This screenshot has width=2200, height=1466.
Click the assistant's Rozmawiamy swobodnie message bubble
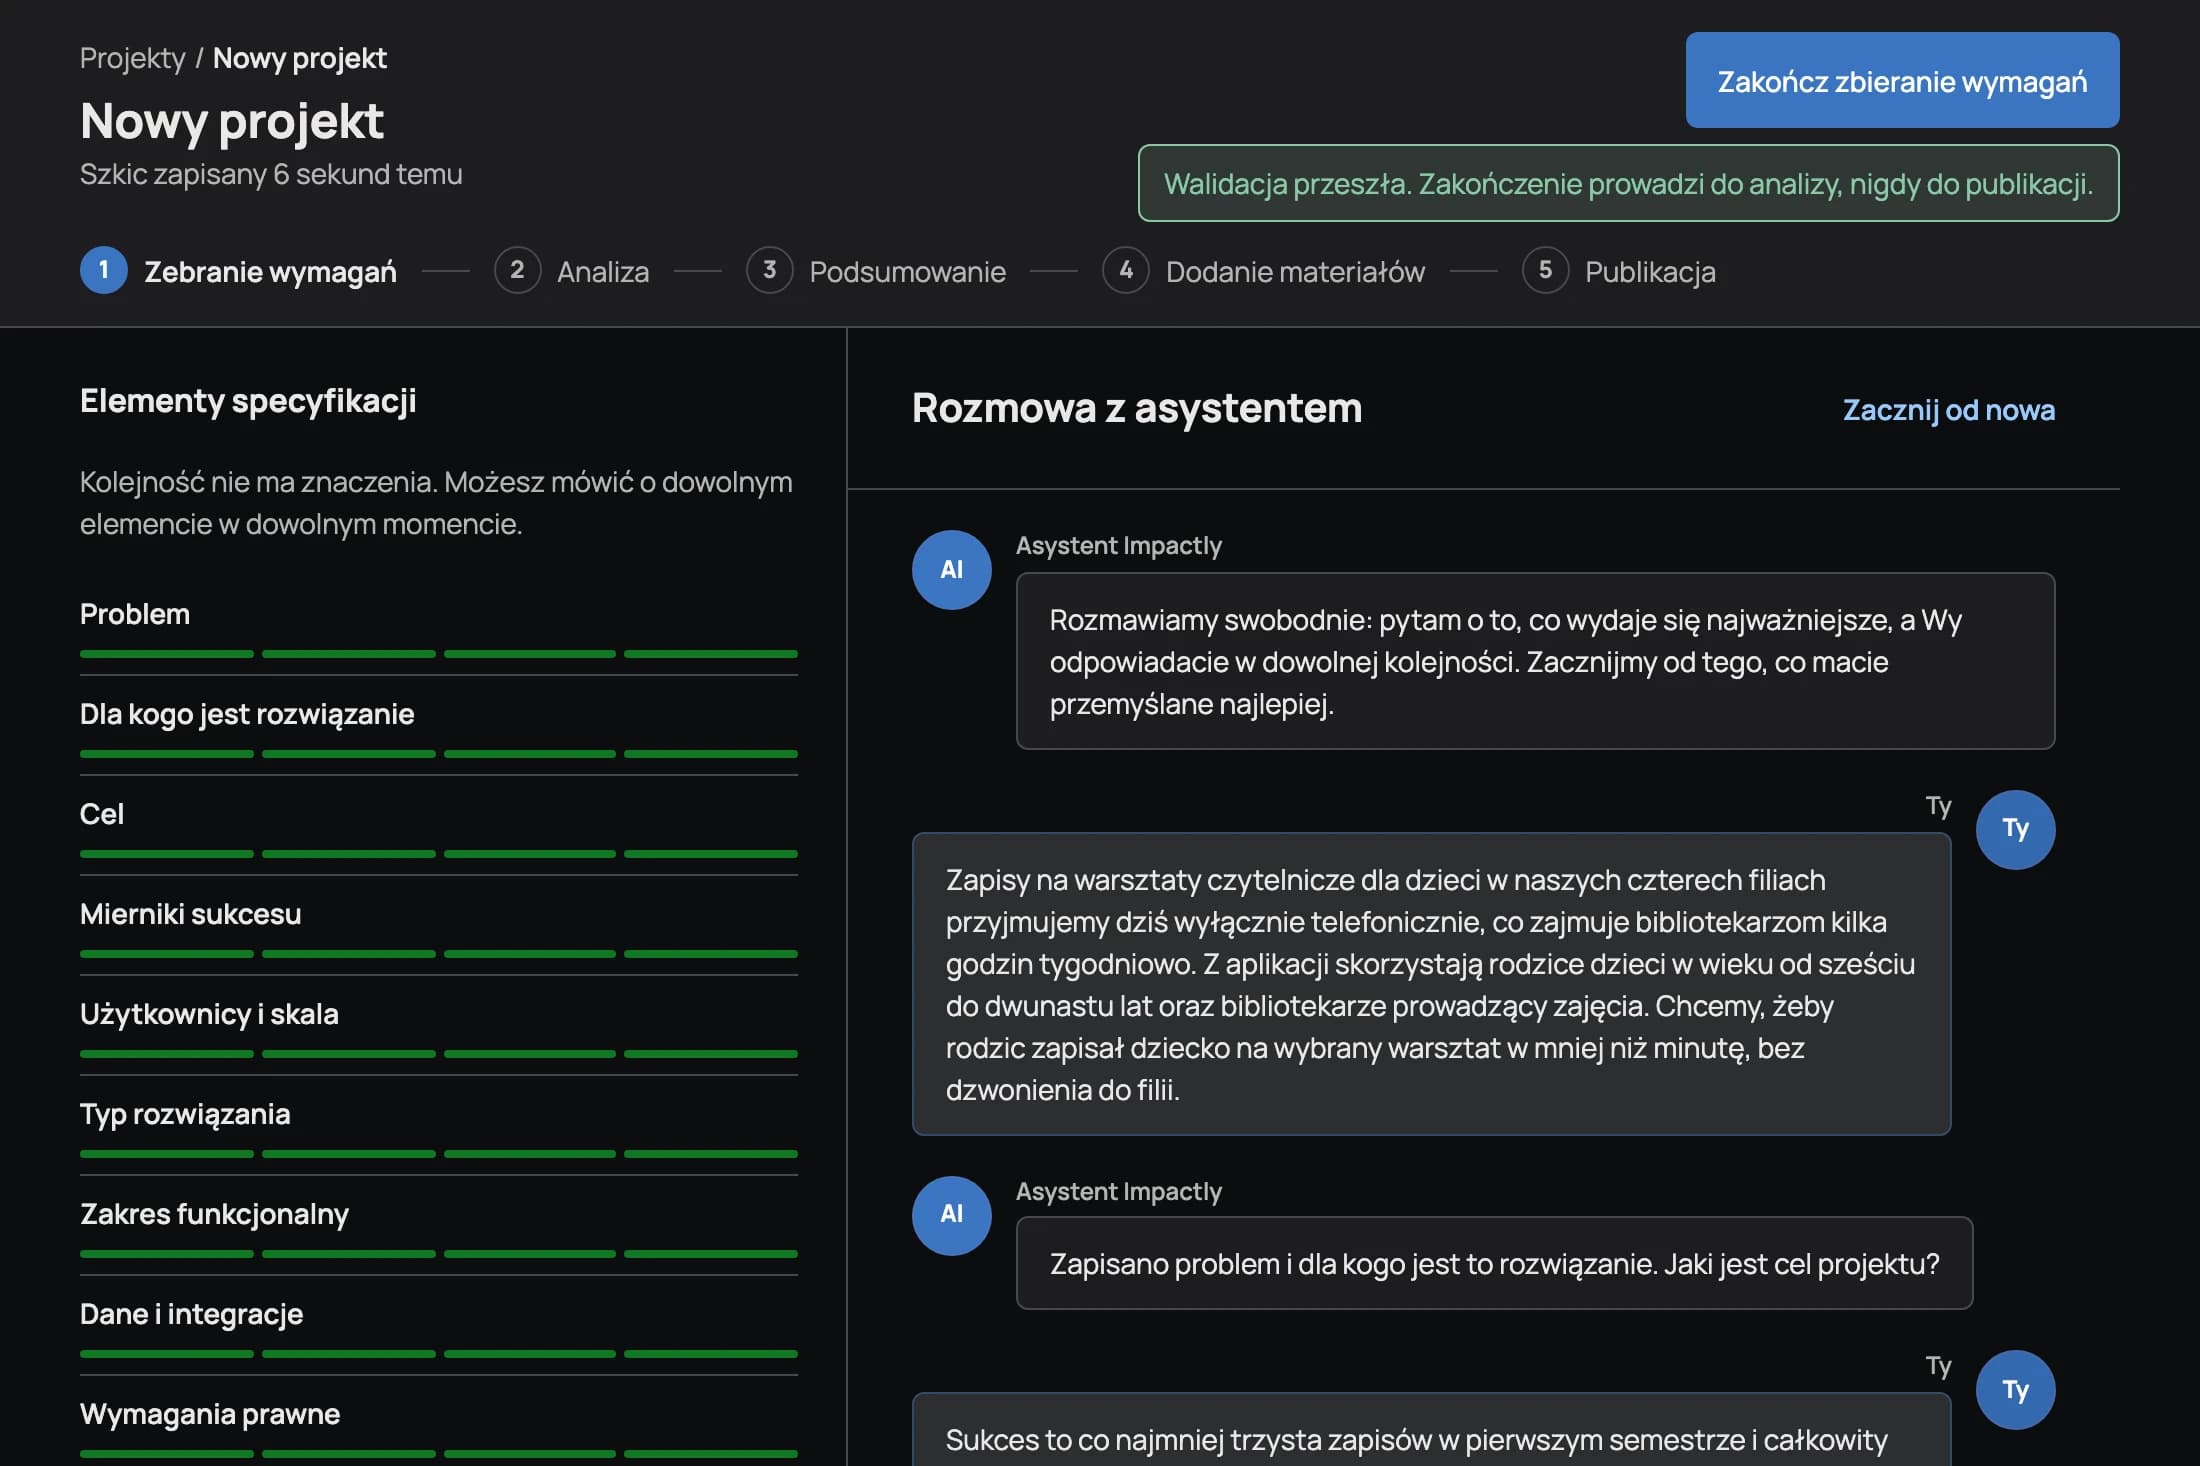click(x=1535, y=661)
